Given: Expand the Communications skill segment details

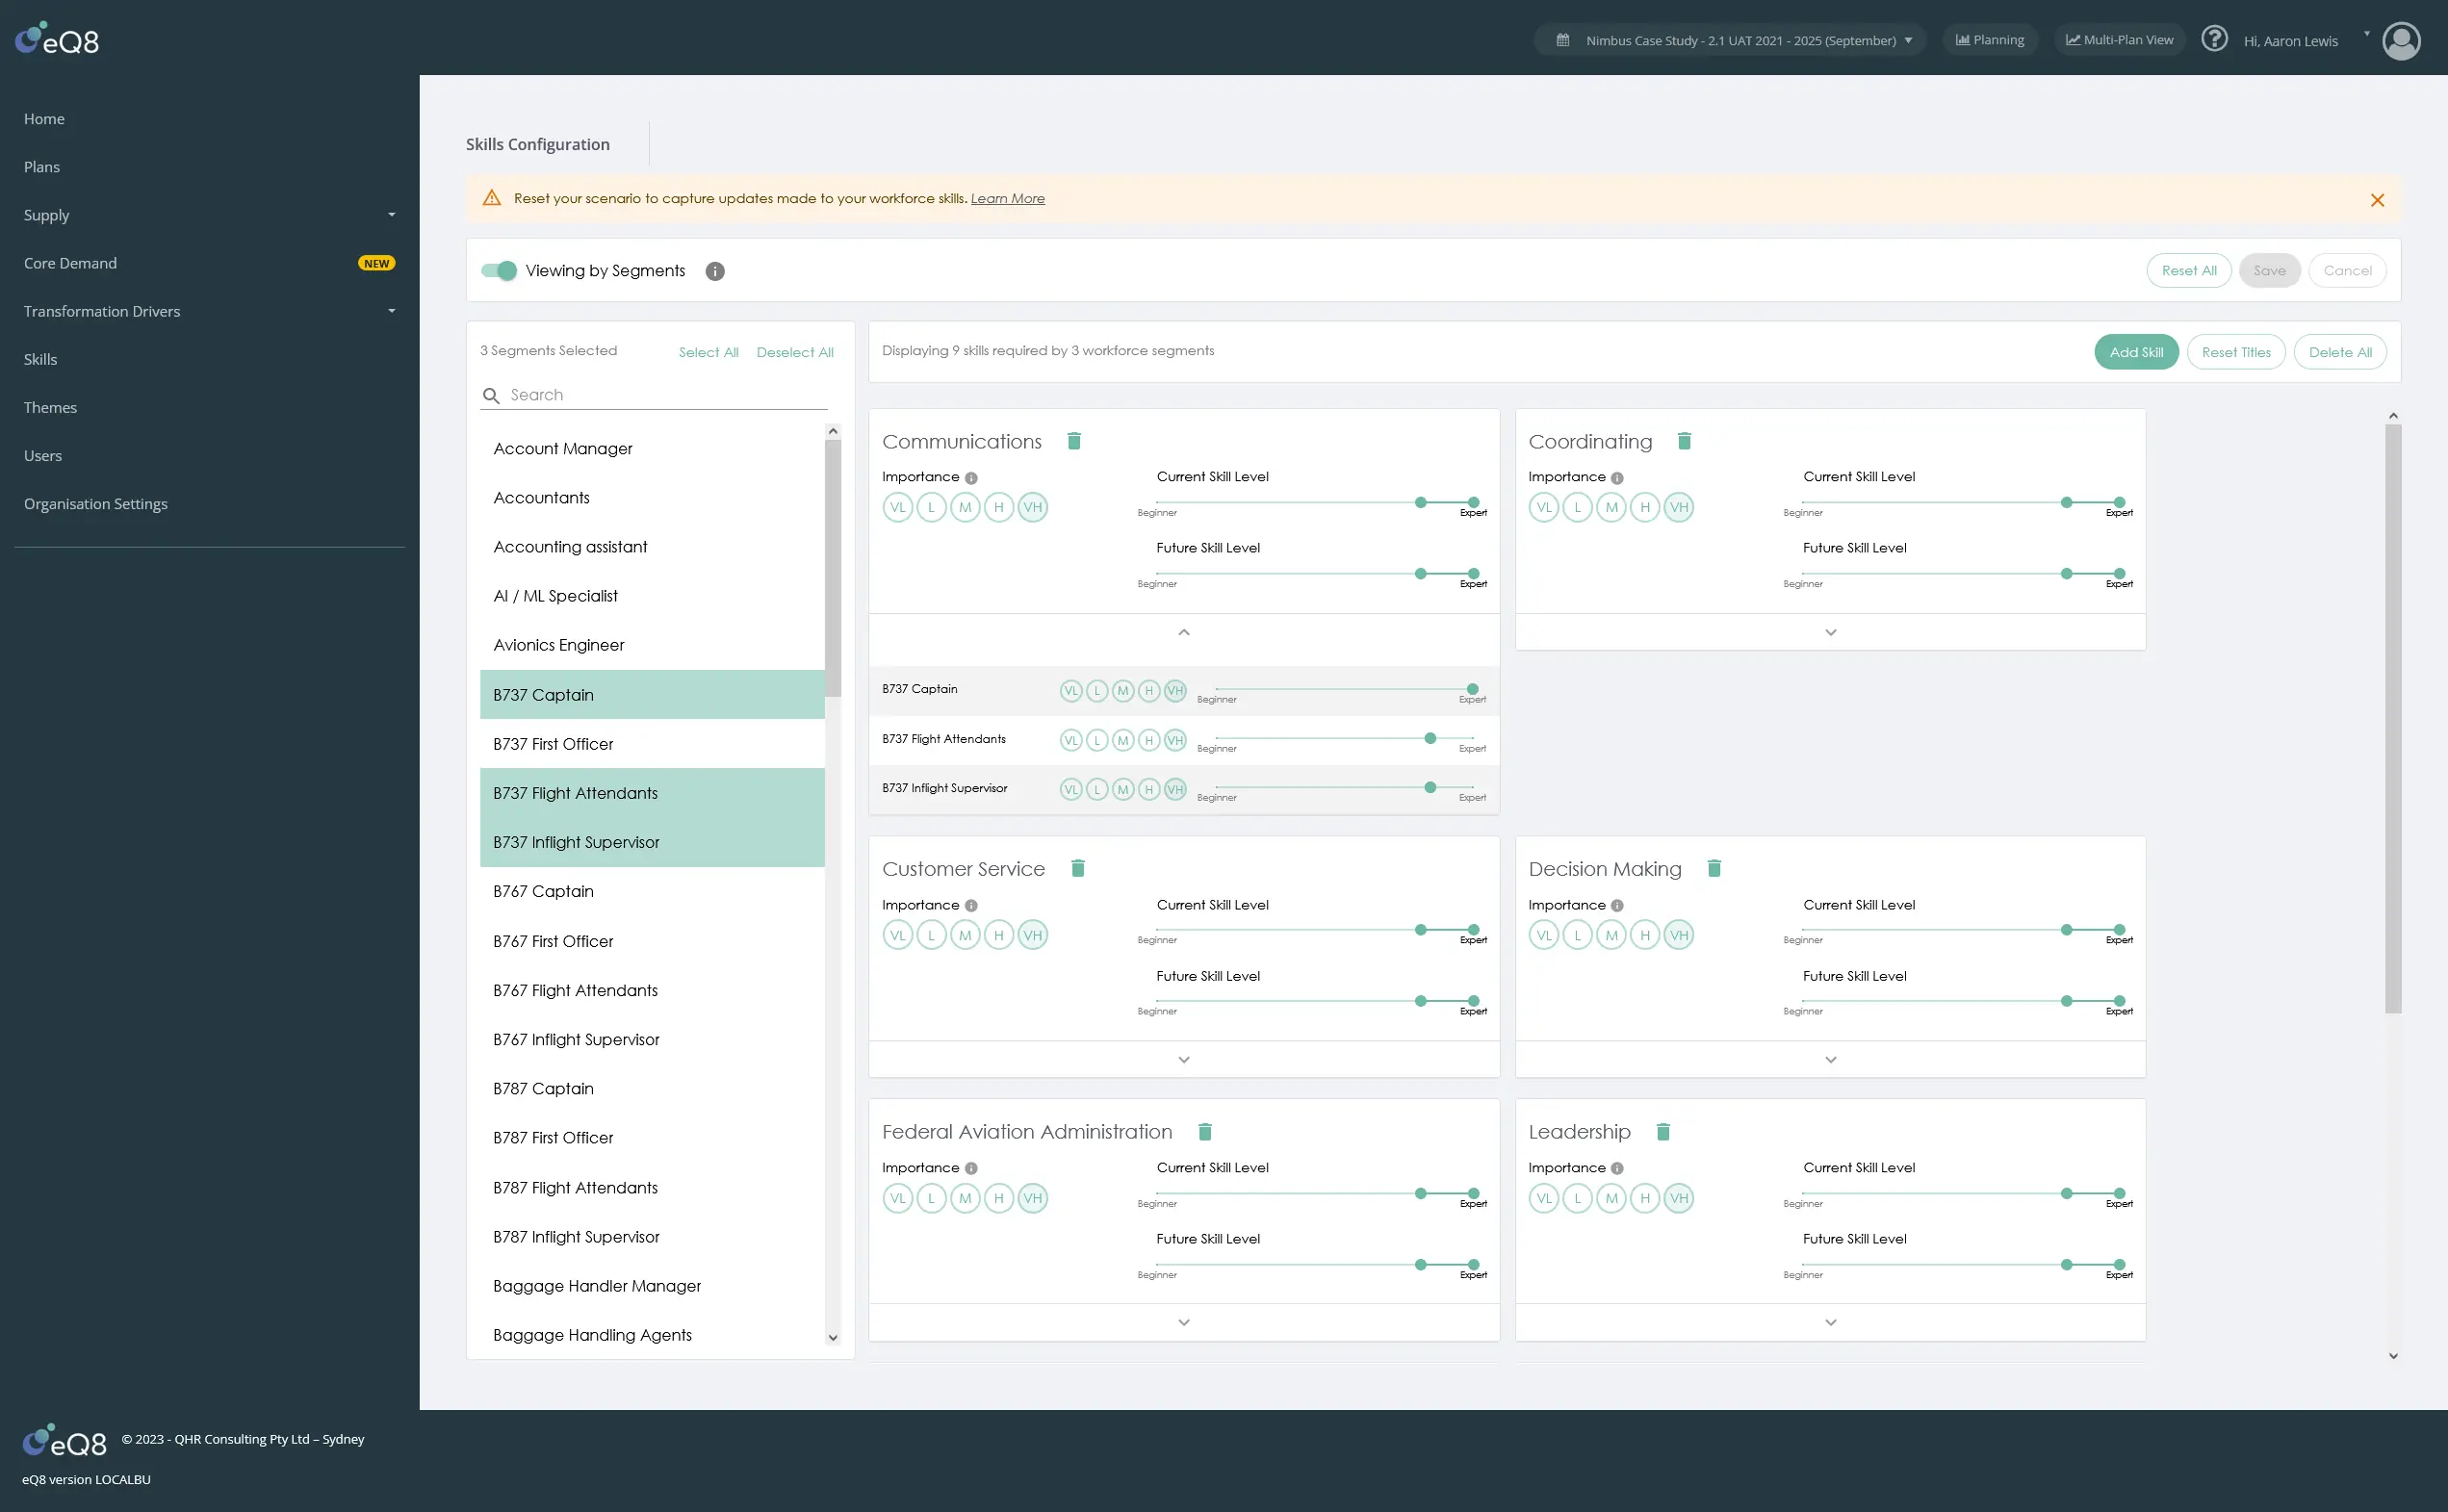Looking at the screenshot, I should [x=1184, y=632].
